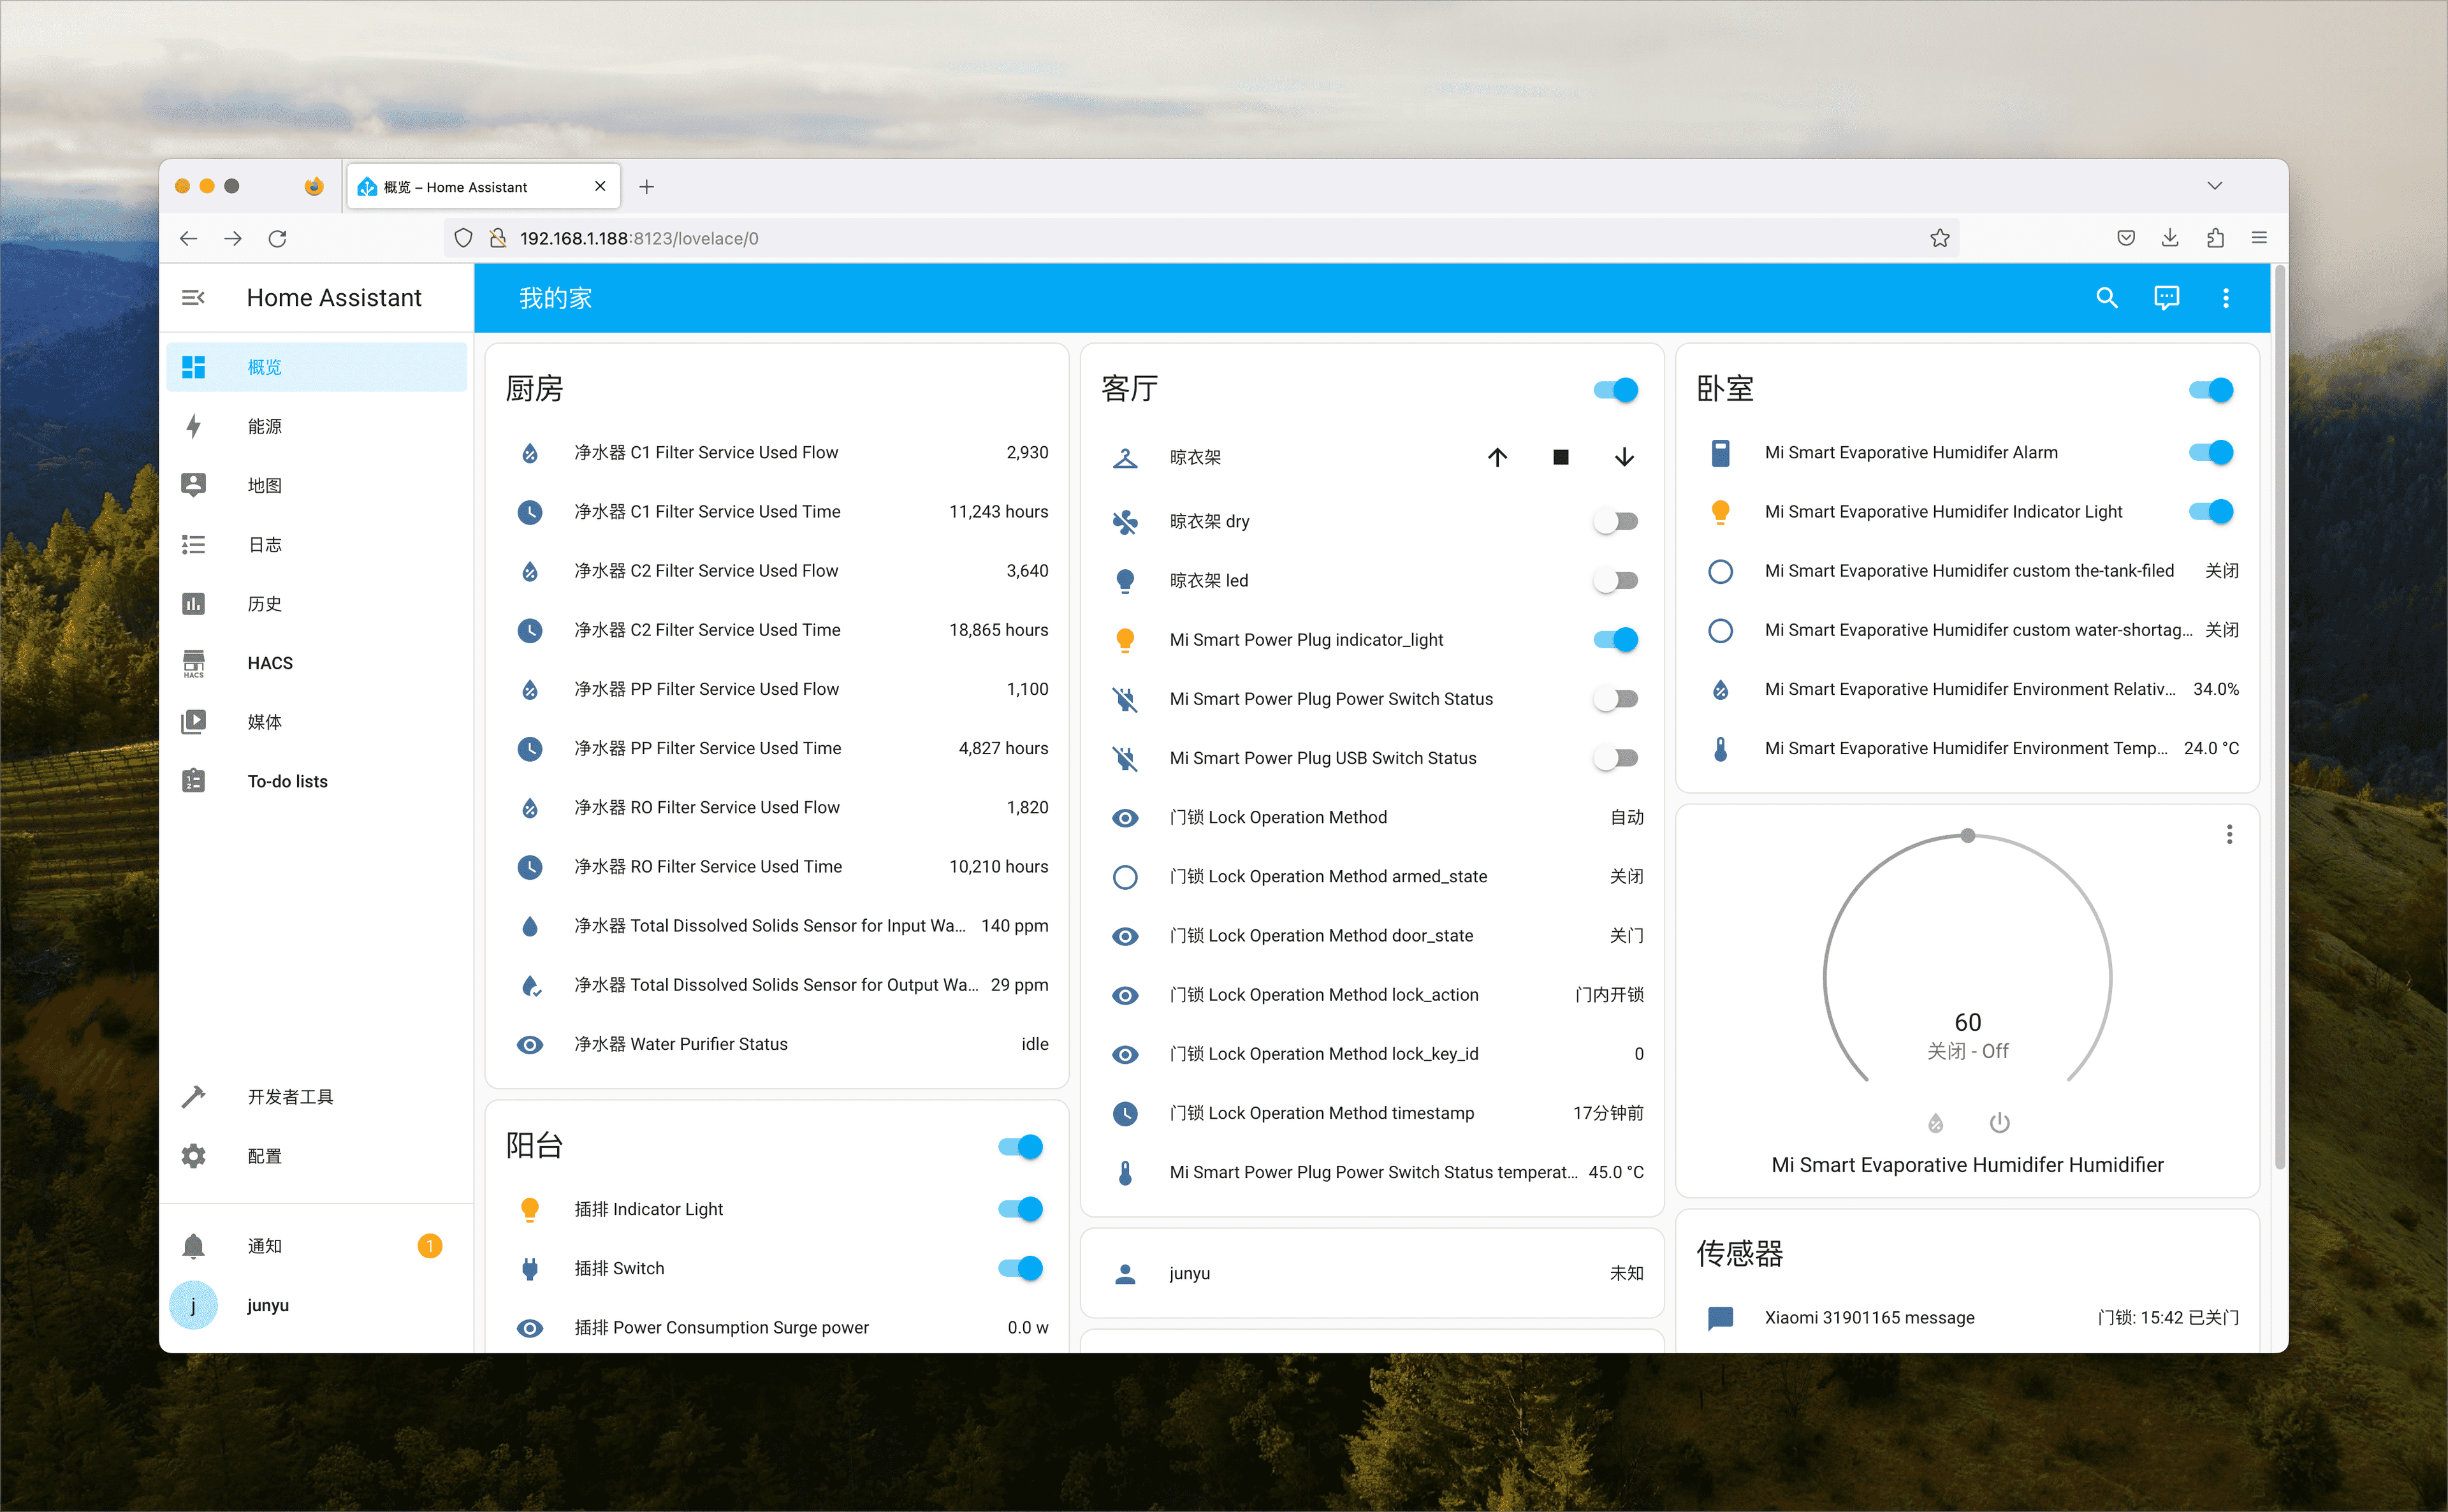The width and height of the screenshot is (2448, 1512).
Task: Turn off 客厅 group toggle
Action: (1616, 390)
